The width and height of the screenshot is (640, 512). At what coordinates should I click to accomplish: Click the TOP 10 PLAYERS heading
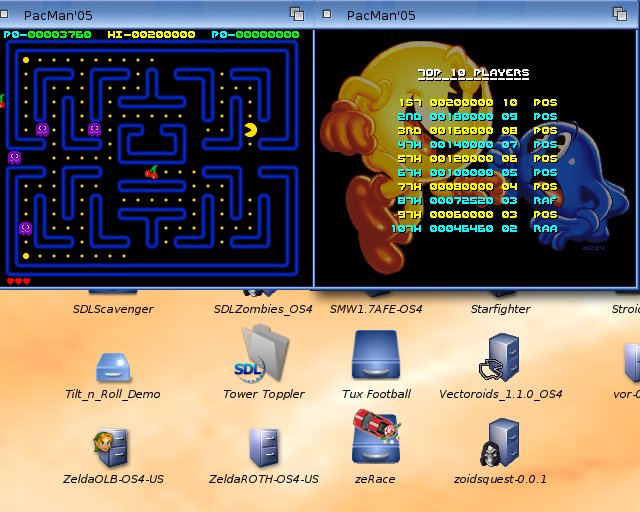473,73
